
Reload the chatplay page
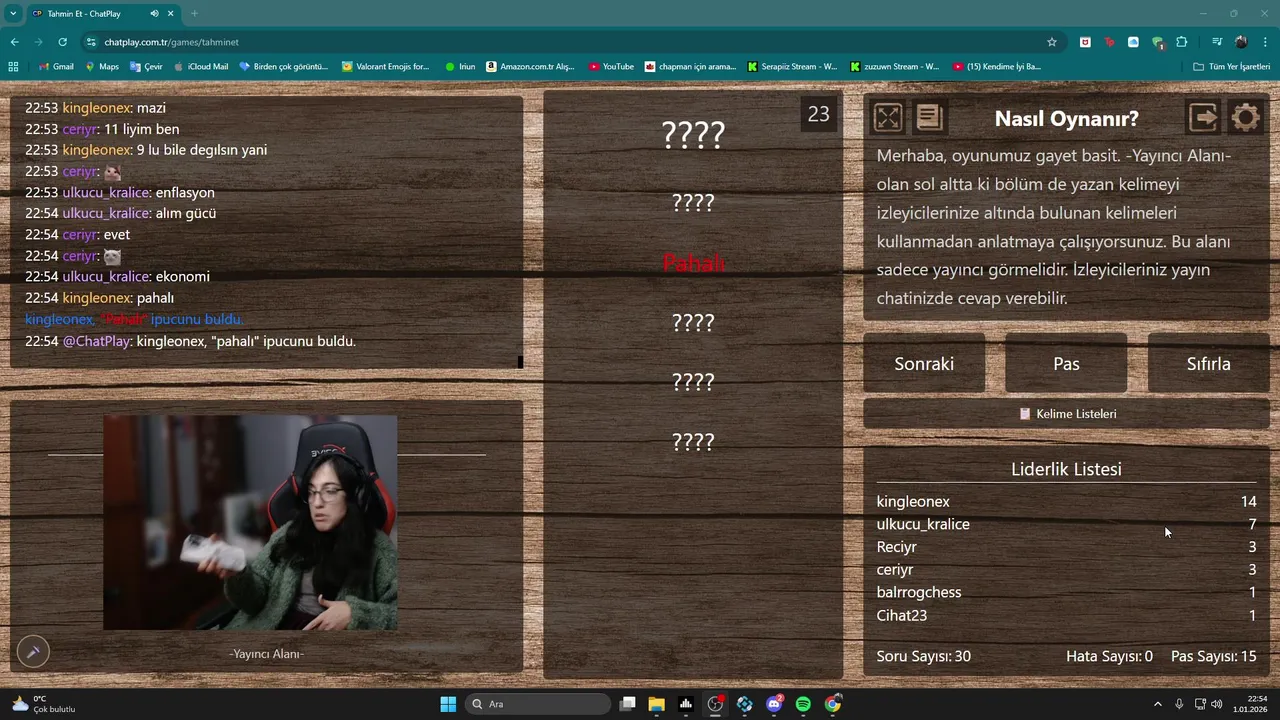click(x=62, y=42)
